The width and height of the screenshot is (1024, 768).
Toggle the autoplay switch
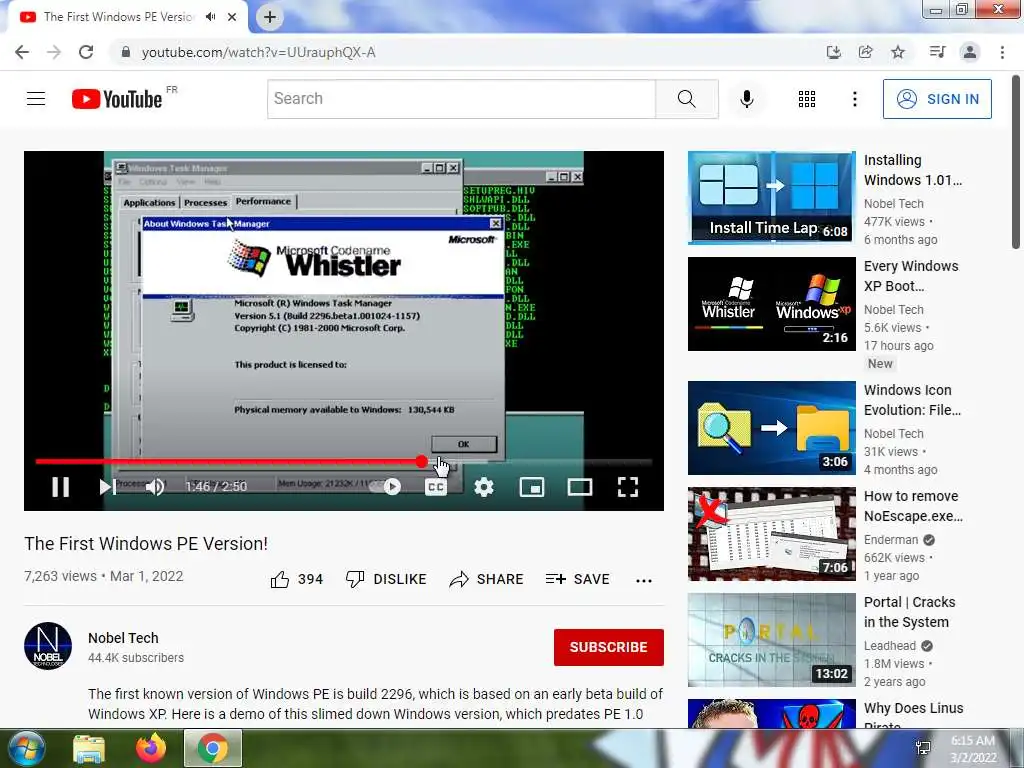pyautogui.click(x=387, y=487)
